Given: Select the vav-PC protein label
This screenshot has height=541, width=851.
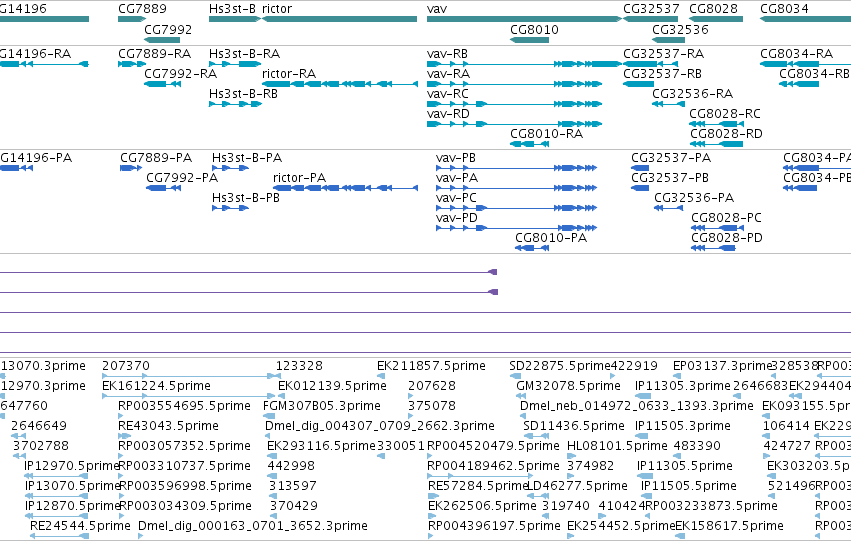Looking at the screenshot, I should tap(456, 198).
